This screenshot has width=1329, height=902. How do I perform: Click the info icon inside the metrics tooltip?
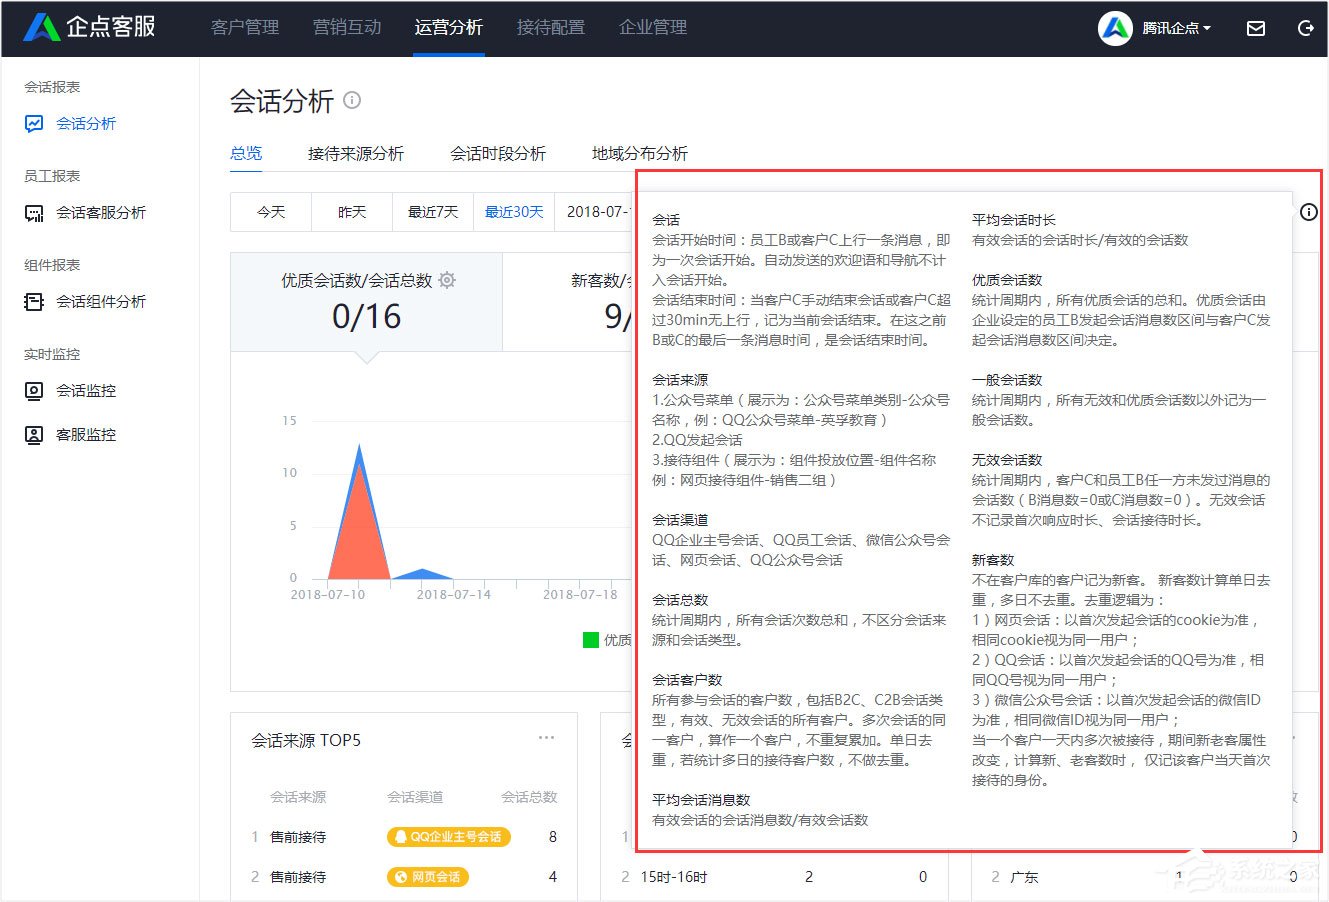click(1309, 211)
